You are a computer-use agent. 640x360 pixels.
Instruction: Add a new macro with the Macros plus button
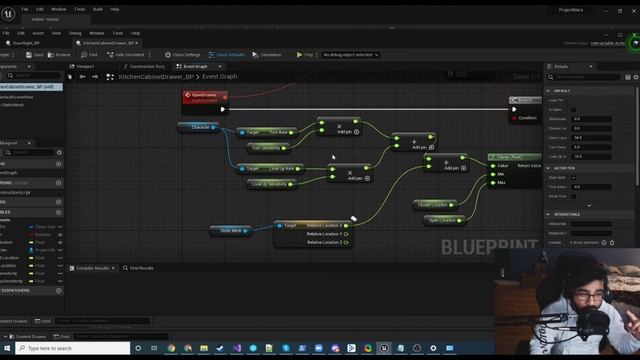pyautogui.click(x=58, y=202)
